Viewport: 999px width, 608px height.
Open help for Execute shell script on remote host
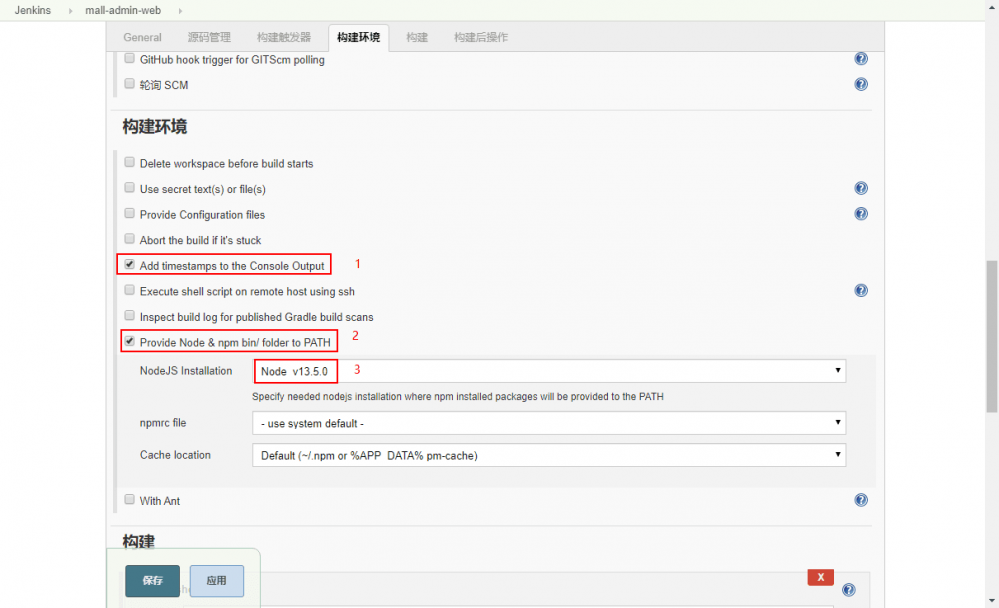pos(861,291)
